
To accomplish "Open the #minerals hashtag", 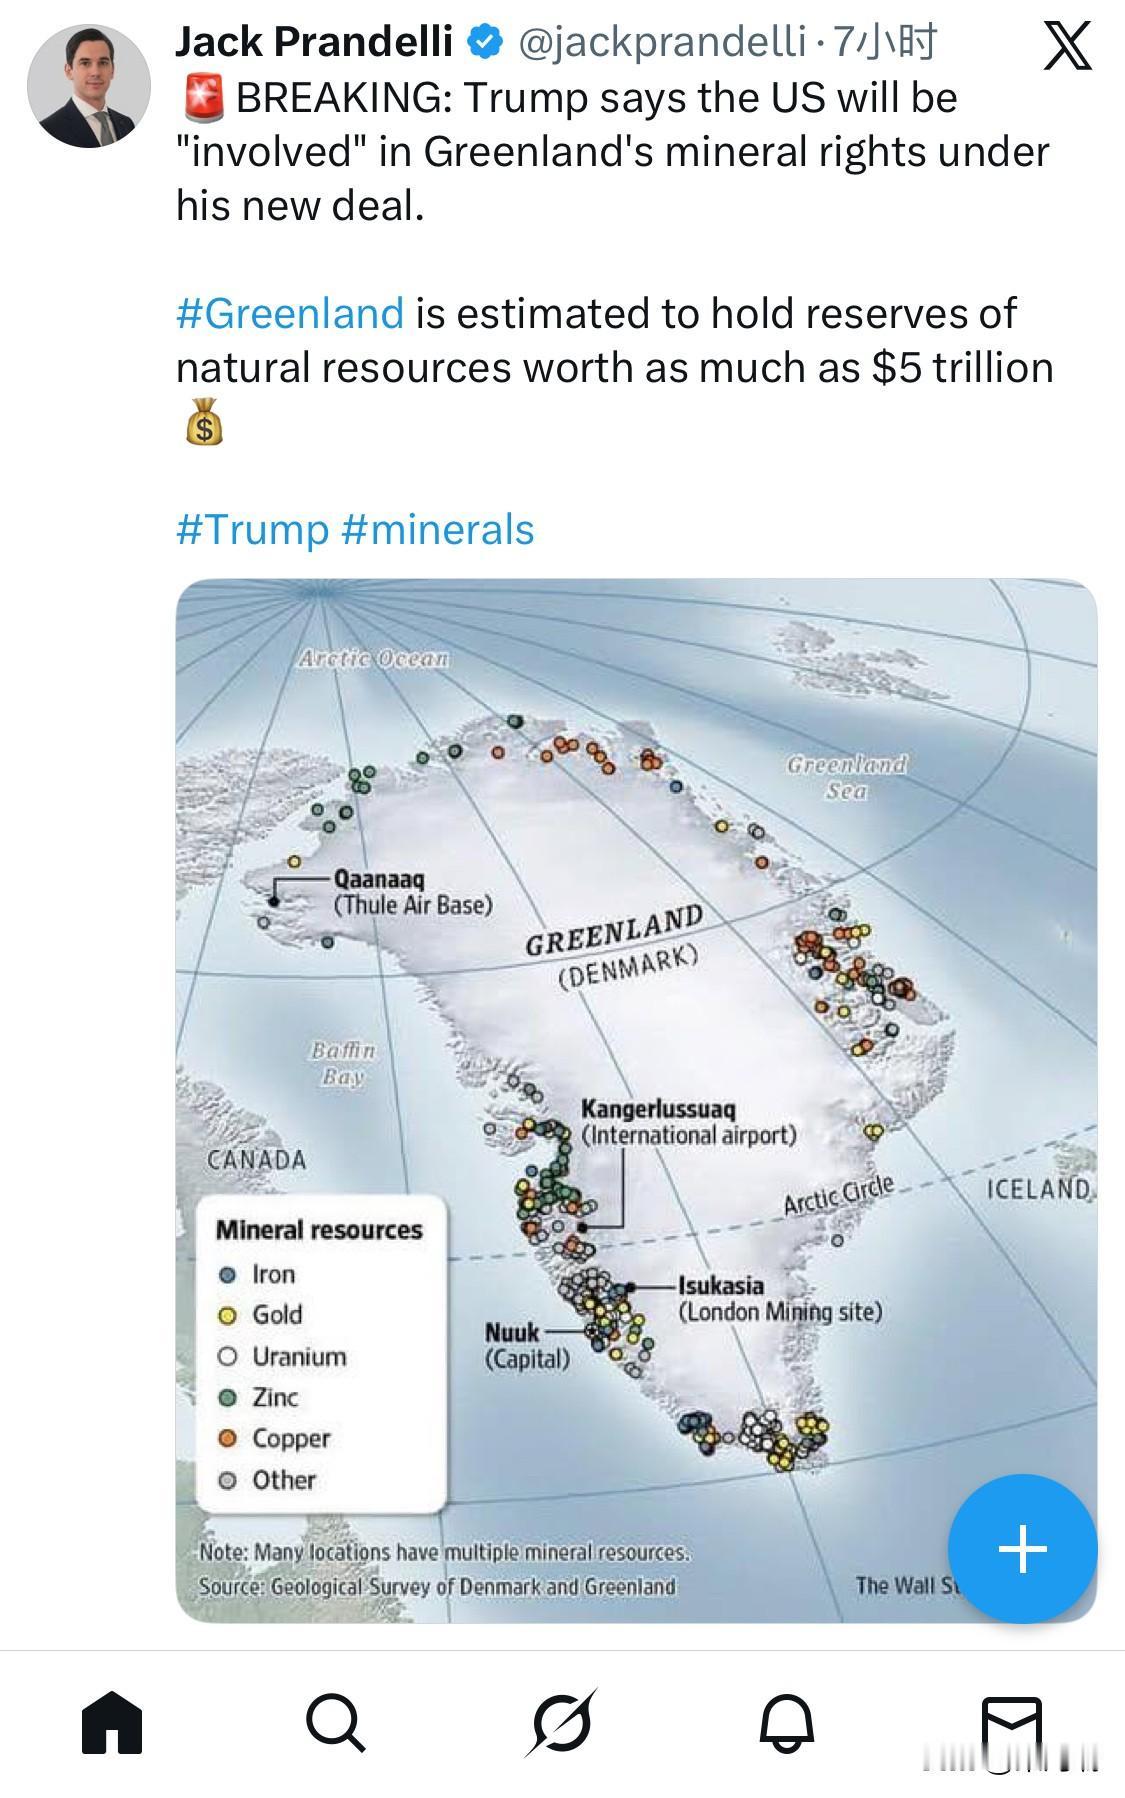I will pyautogui.click(x=438, y=529).
